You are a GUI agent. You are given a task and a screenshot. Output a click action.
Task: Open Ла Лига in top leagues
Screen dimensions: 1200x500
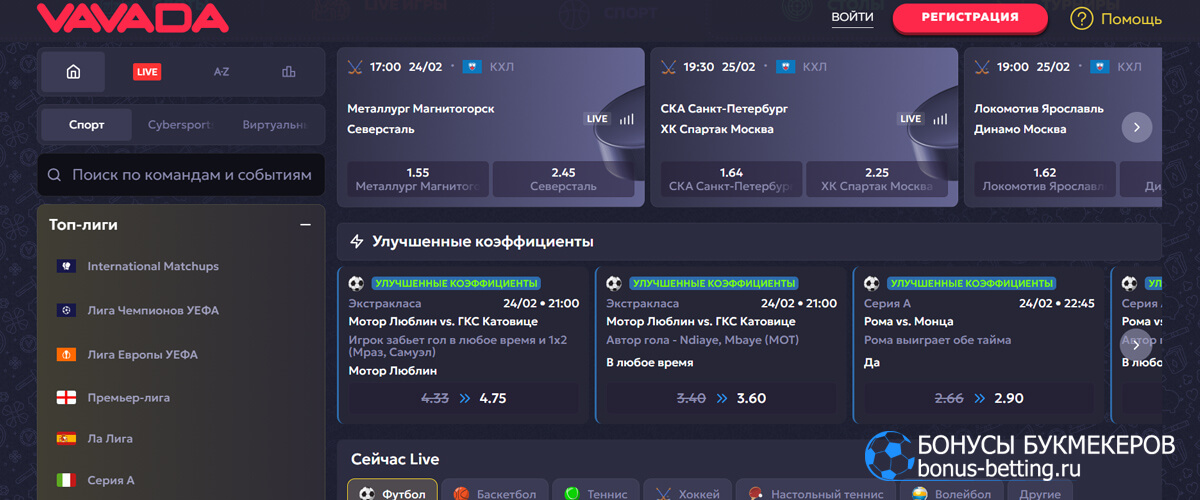110,438
